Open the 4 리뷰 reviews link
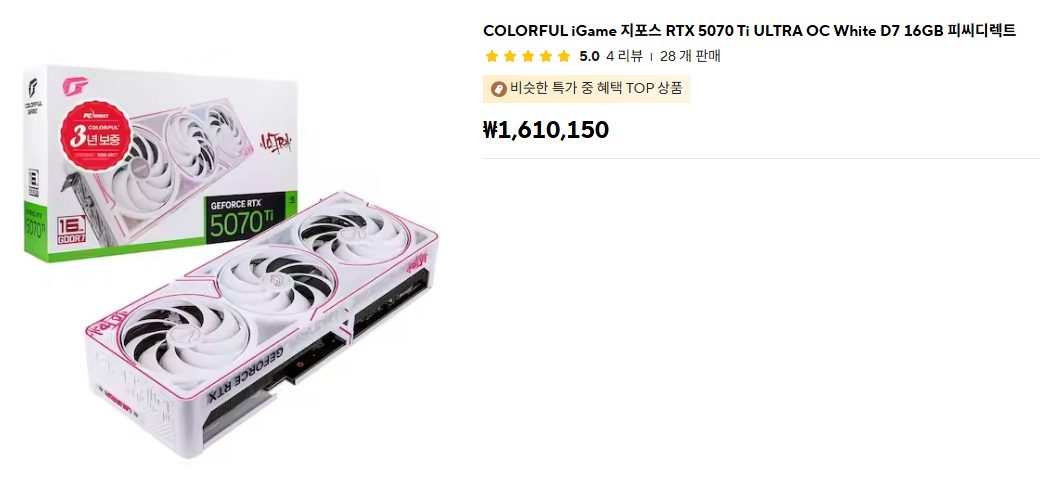Screen dimensions: 1040x478 pyautogui.click(x=623, y=56)
